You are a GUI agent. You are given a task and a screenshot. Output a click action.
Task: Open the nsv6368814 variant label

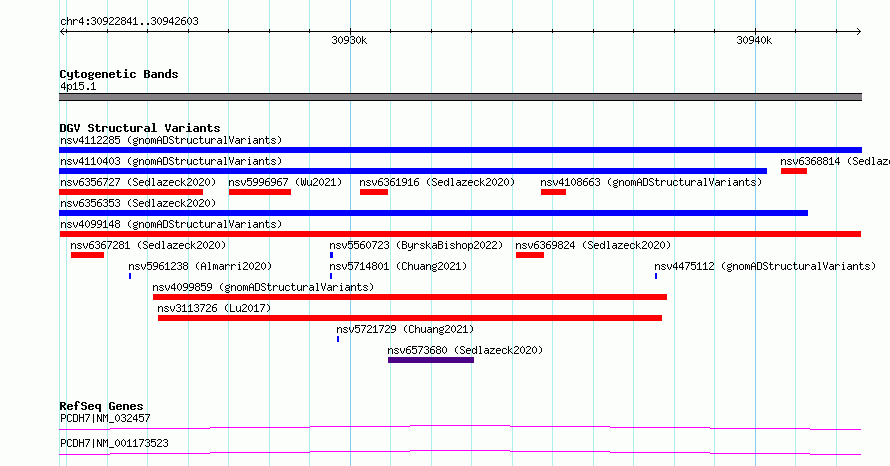point(834,161)
